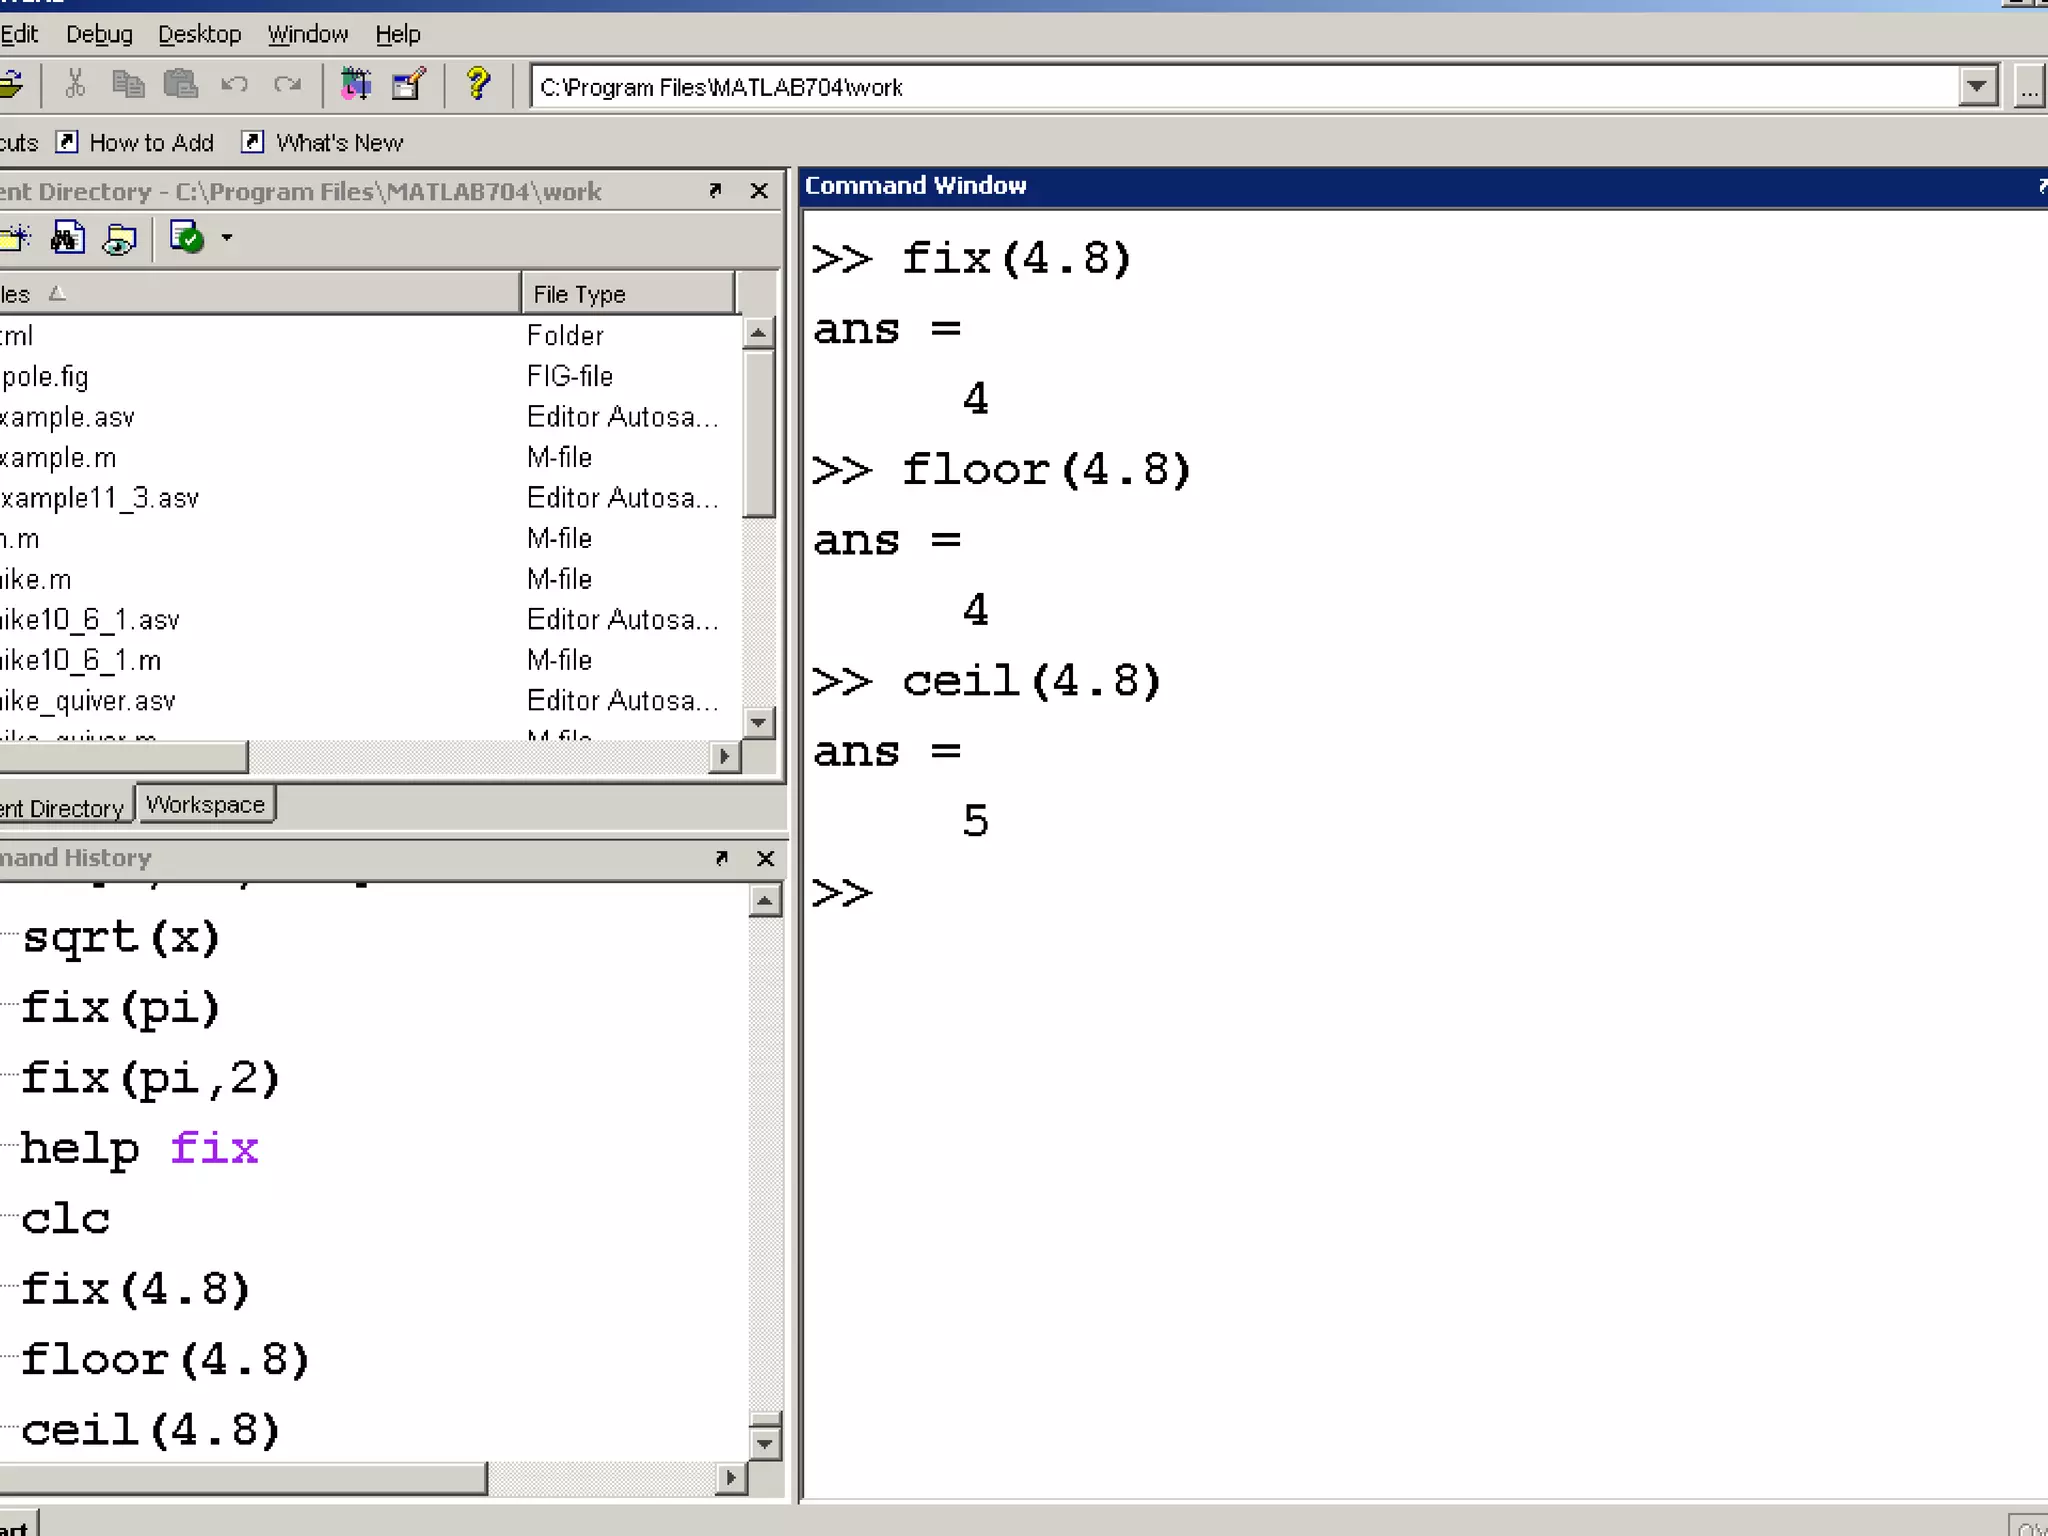Viewport: 2048px width, 1536px height.
Task: Browse for folder with ellipsis button
Action: [2028, 87]
